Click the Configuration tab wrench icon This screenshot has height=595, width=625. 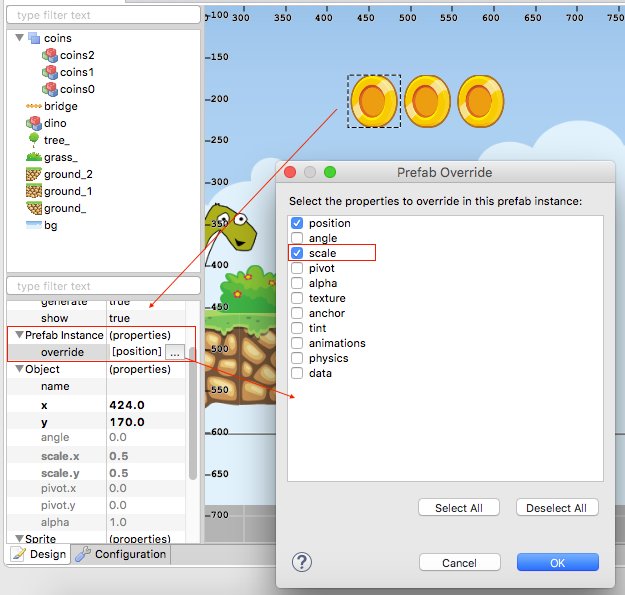point(83,554)
